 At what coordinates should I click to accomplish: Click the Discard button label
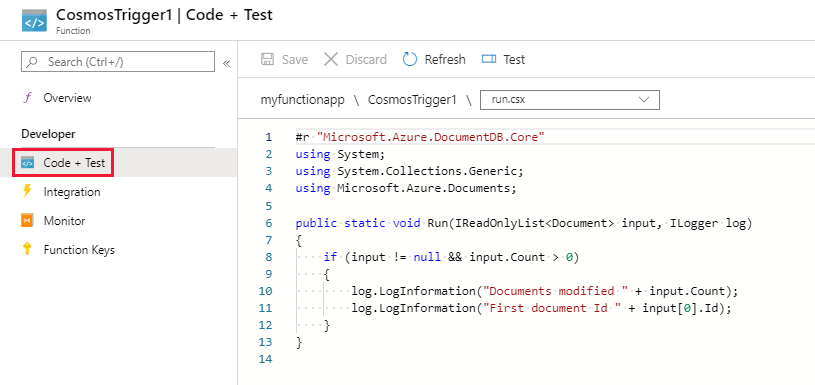coord(366,60)
